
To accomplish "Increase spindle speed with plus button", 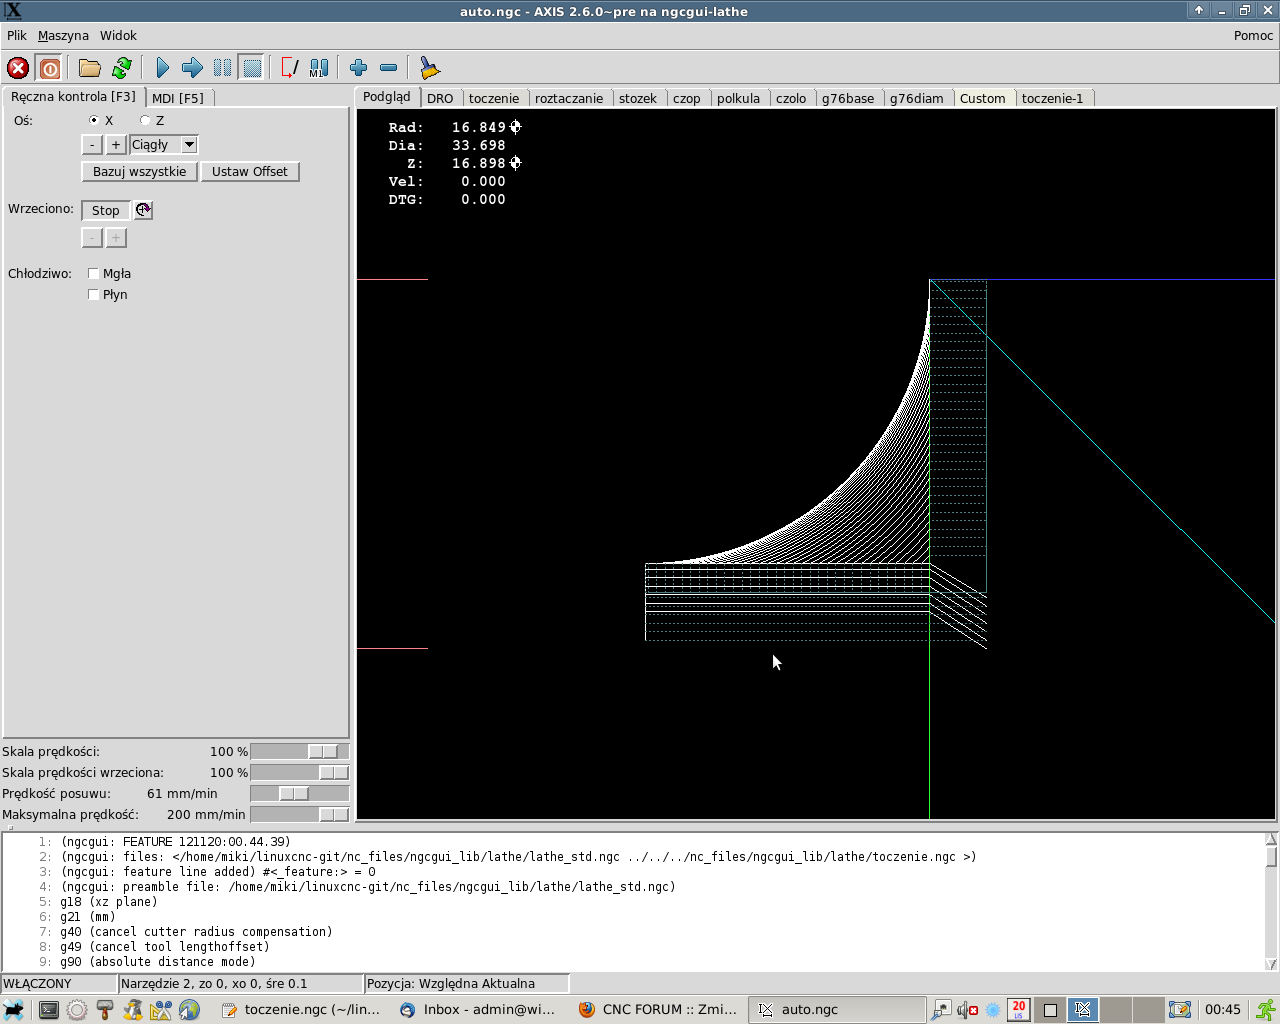I will point(116,238).
